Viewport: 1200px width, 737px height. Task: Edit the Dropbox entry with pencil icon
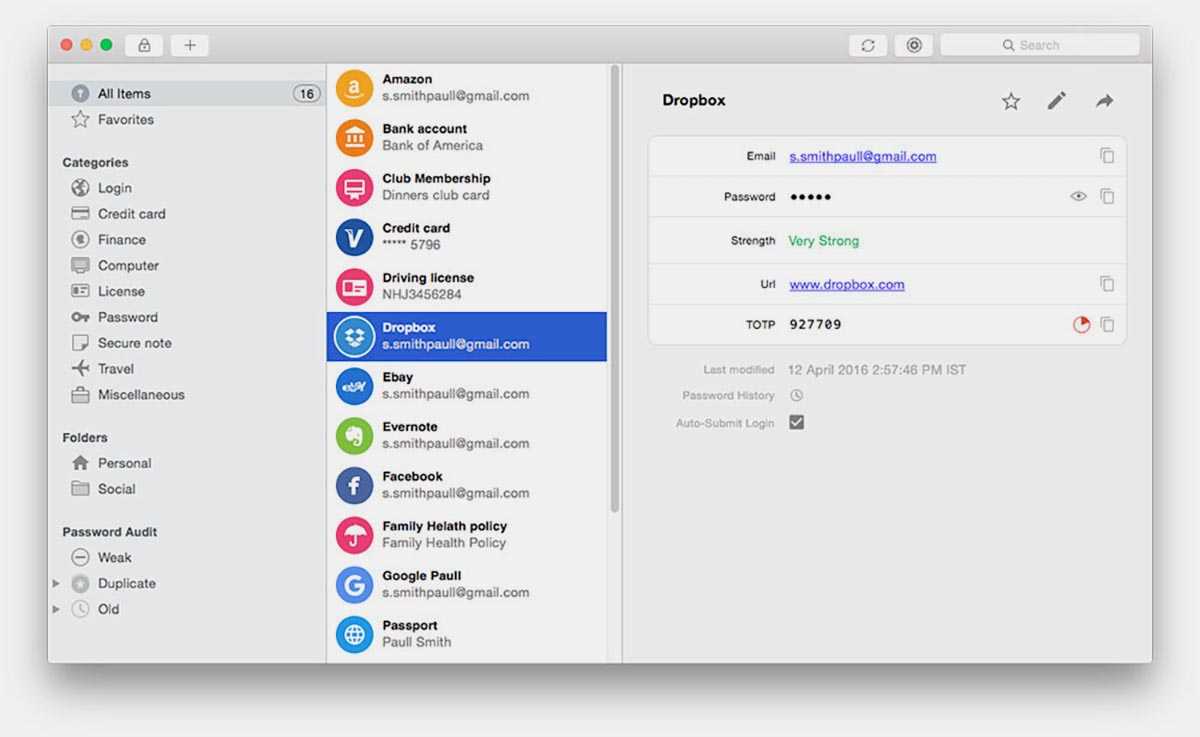[1057, 101]
